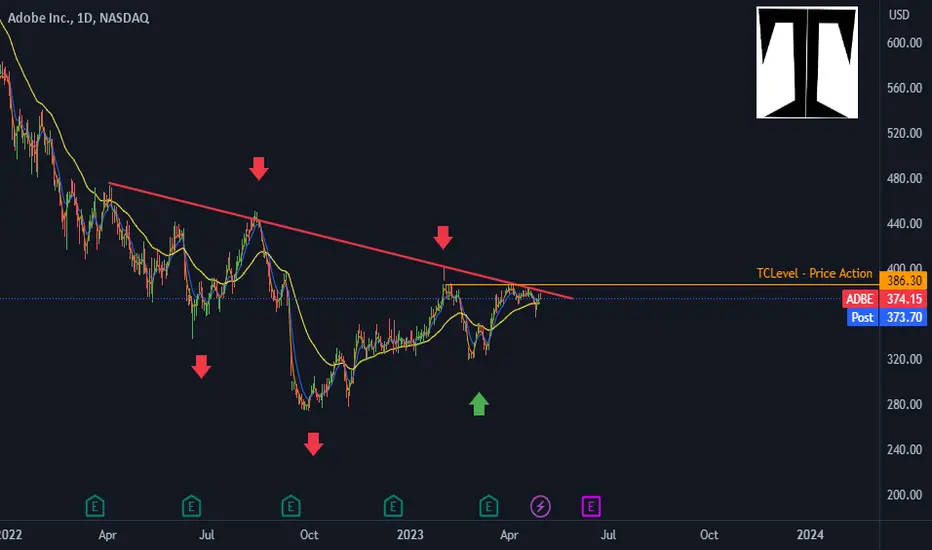Select the red descending trendline
This screenshot has height=550, width=932.
pos(340,241)
